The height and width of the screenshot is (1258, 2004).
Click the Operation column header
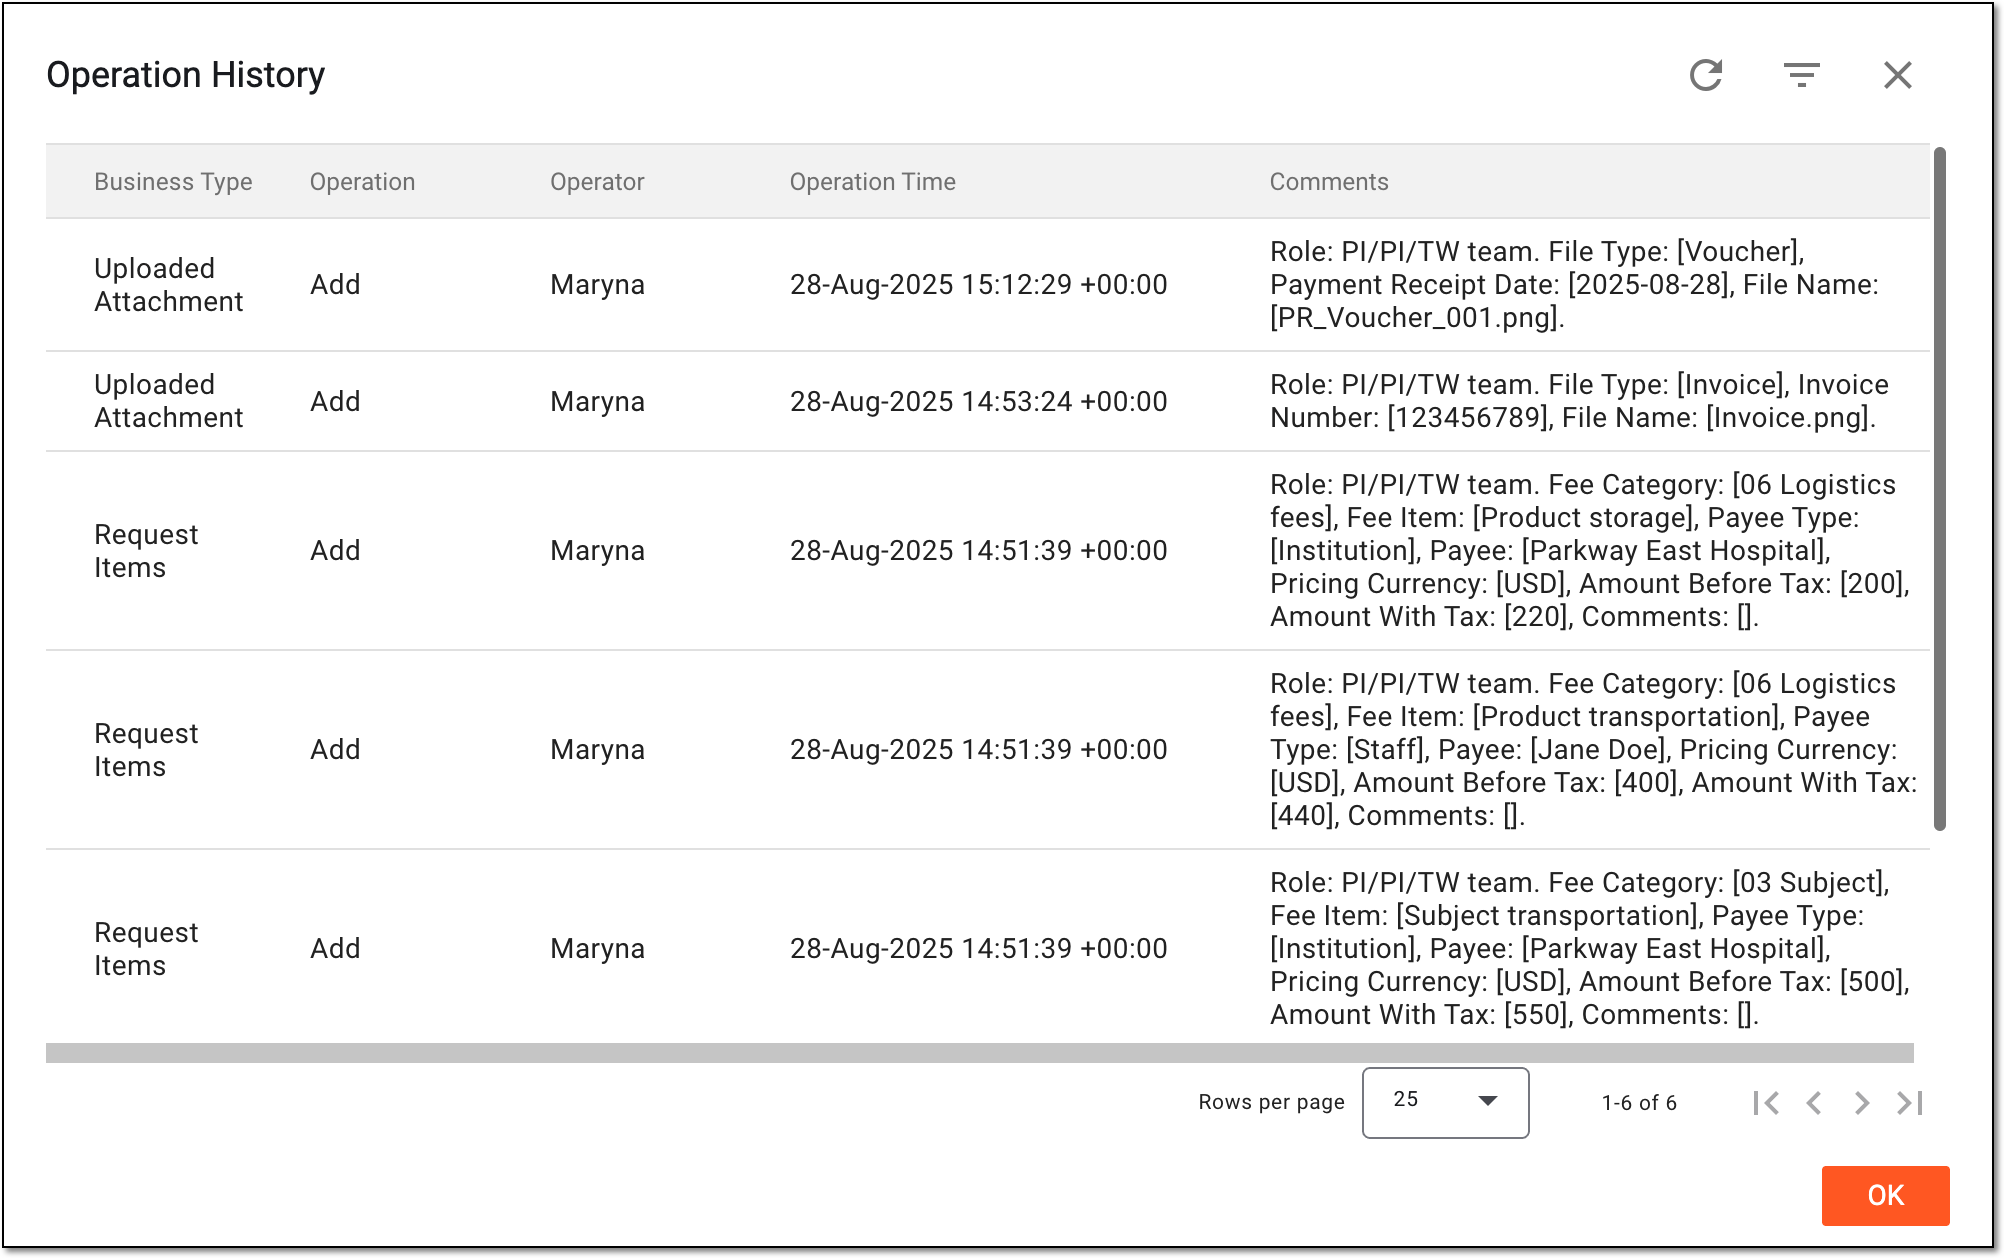362,182
